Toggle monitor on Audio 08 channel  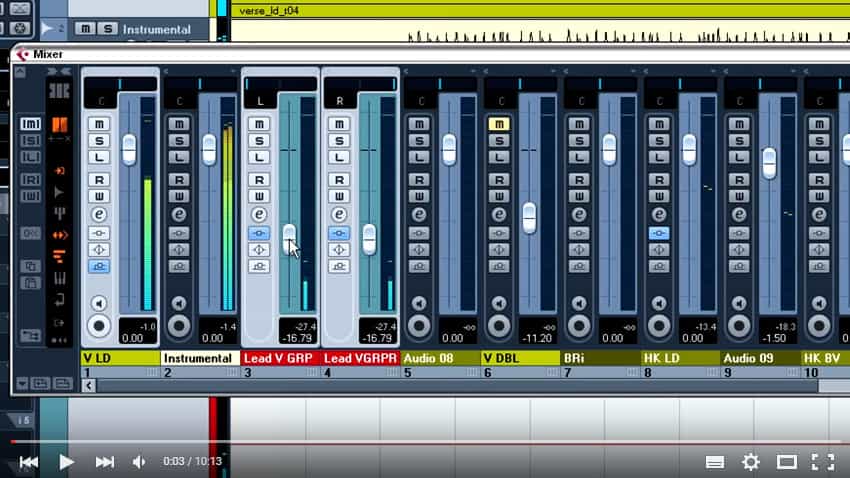click(419, 303)
